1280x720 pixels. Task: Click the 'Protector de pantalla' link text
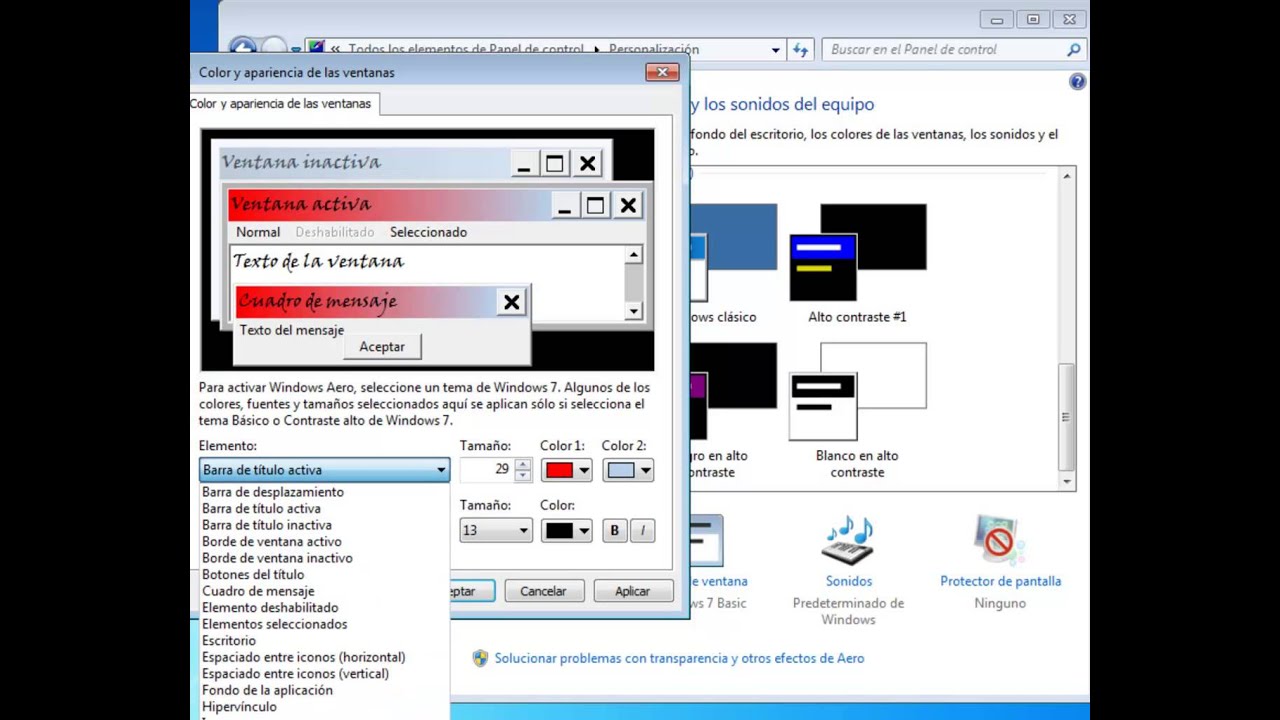1000,581
